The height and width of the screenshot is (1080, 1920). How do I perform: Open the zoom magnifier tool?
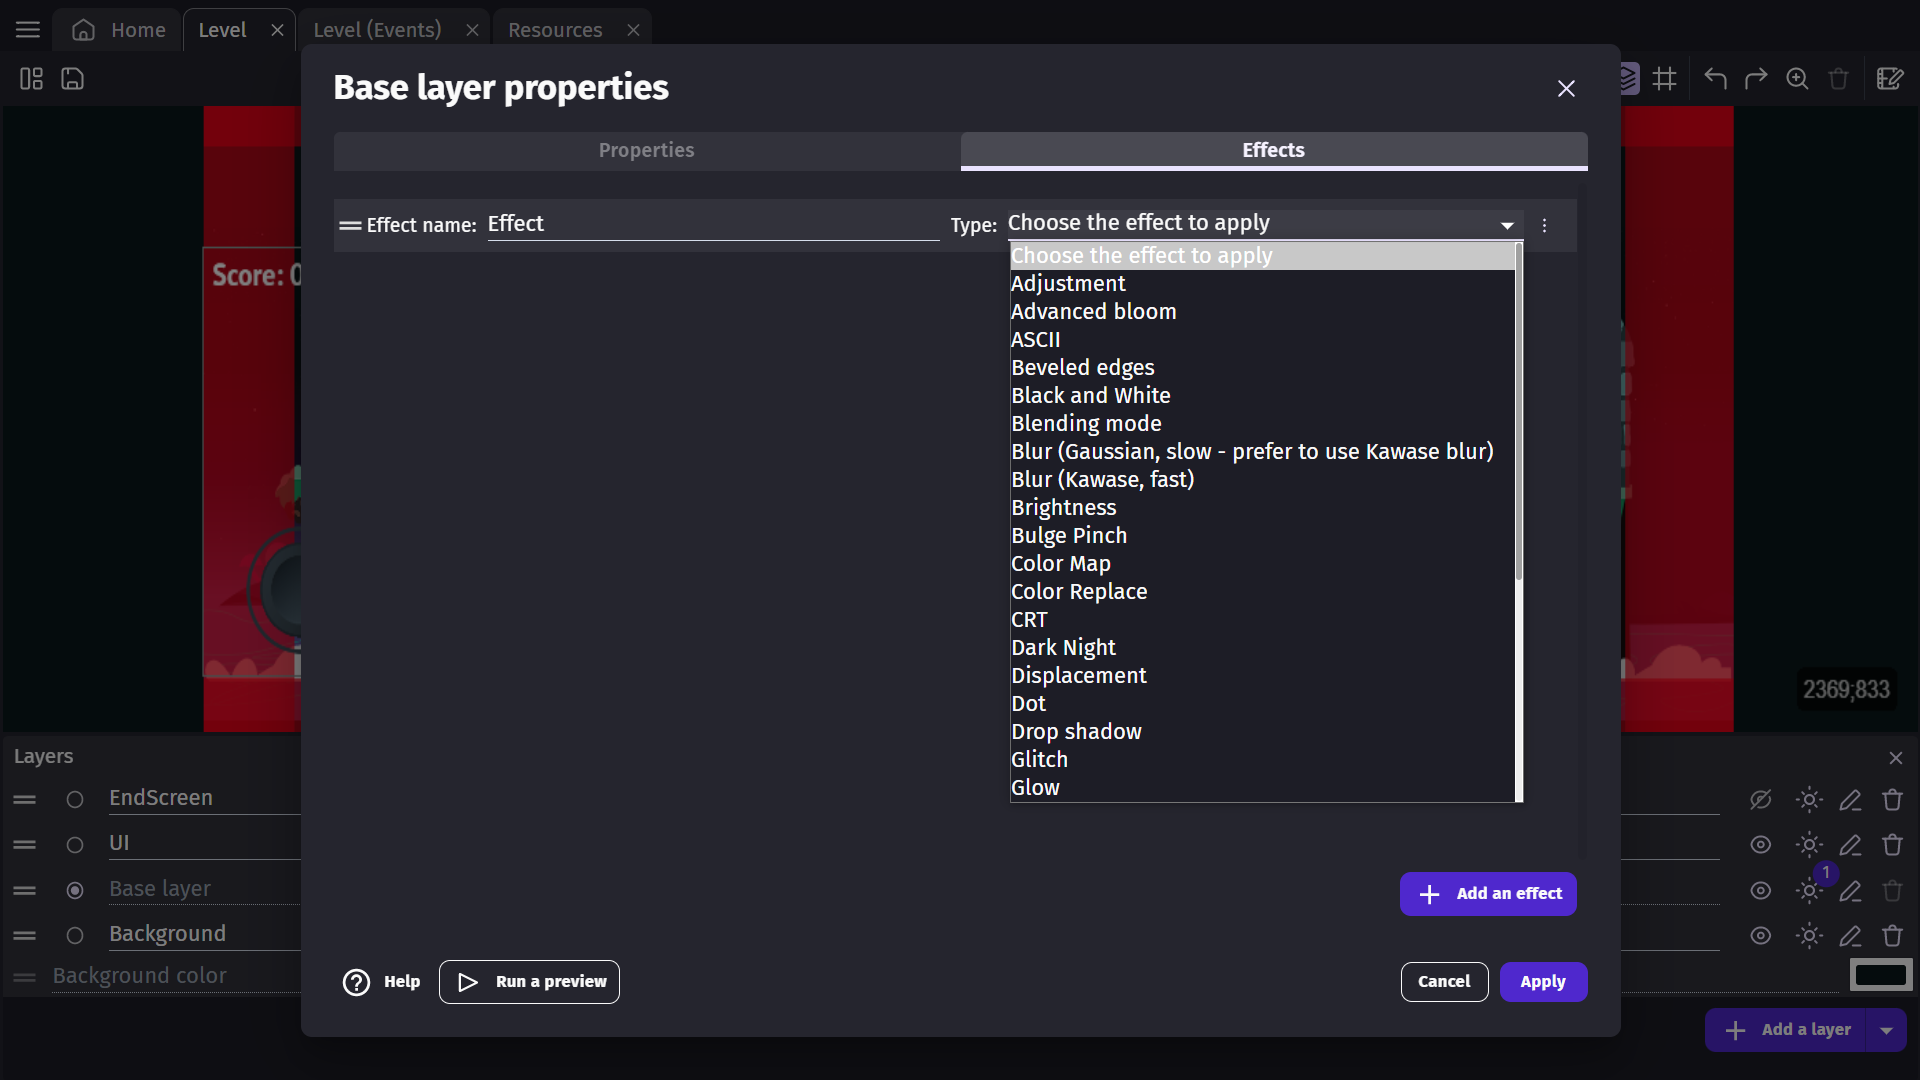pos(1797,79)
